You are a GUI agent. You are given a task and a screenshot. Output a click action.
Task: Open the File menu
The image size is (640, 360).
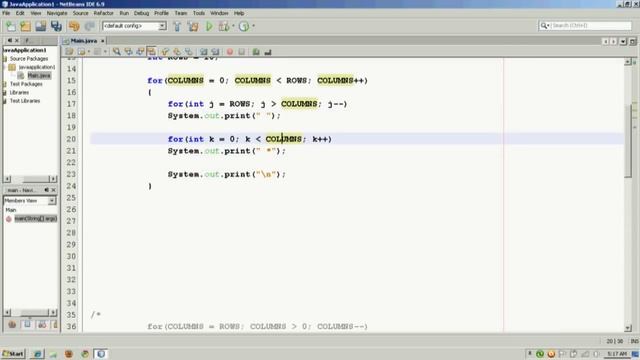click(6, 13)
